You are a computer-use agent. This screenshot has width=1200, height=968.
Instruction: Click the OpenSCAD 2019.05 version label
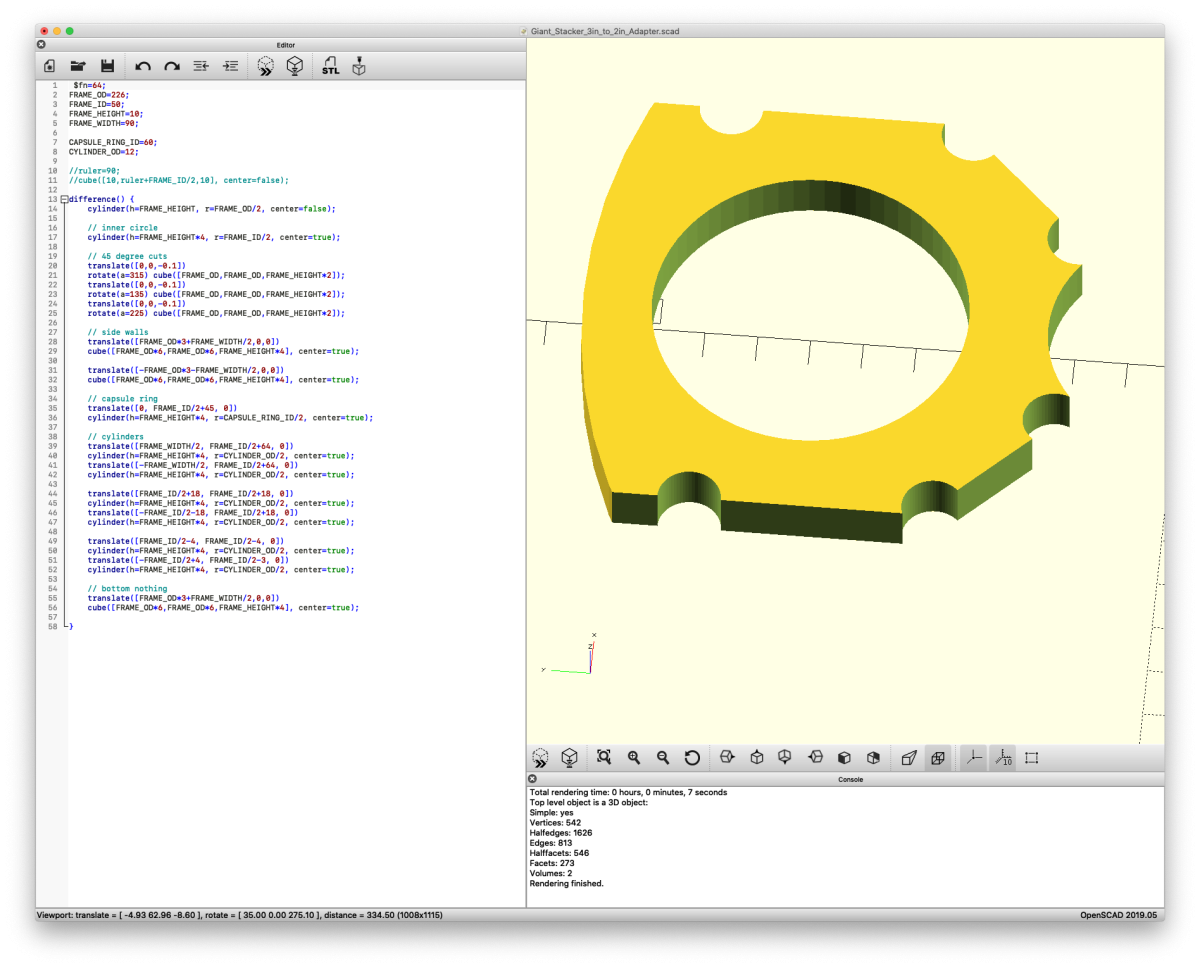click(x=1119, y=915)
